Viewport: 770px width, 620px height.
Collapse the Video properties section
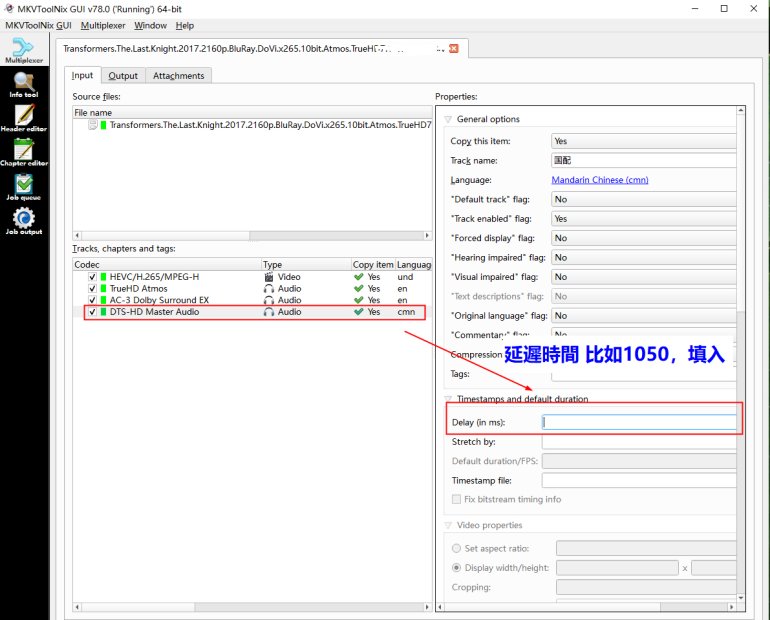tap(448, 525)
